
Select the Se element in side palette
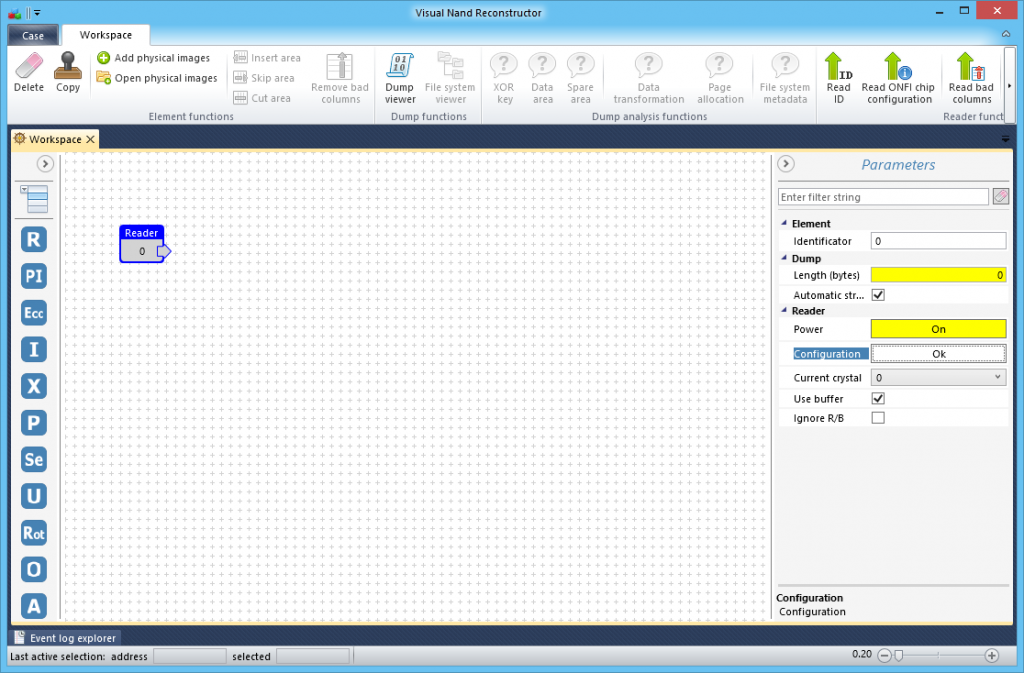[x=33, y=459]
